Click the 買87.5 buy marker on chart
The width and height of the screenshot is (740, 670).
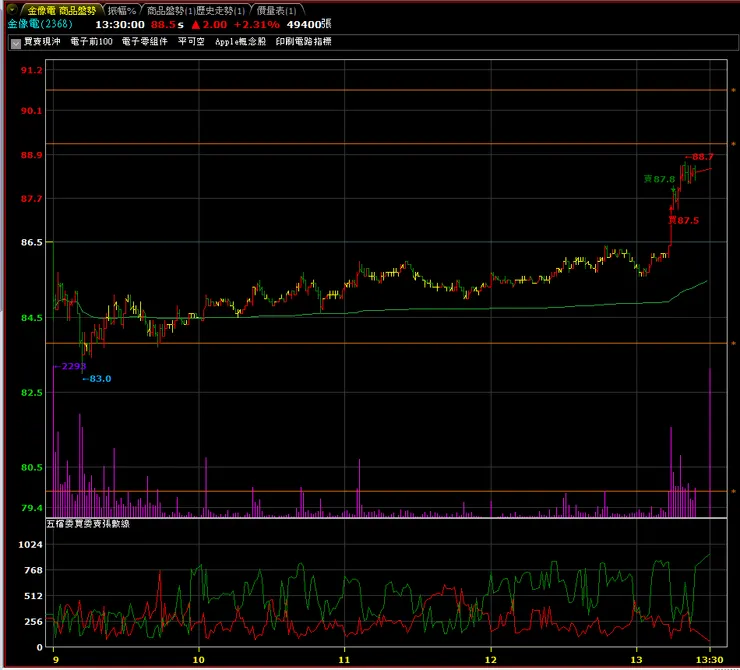683,220
